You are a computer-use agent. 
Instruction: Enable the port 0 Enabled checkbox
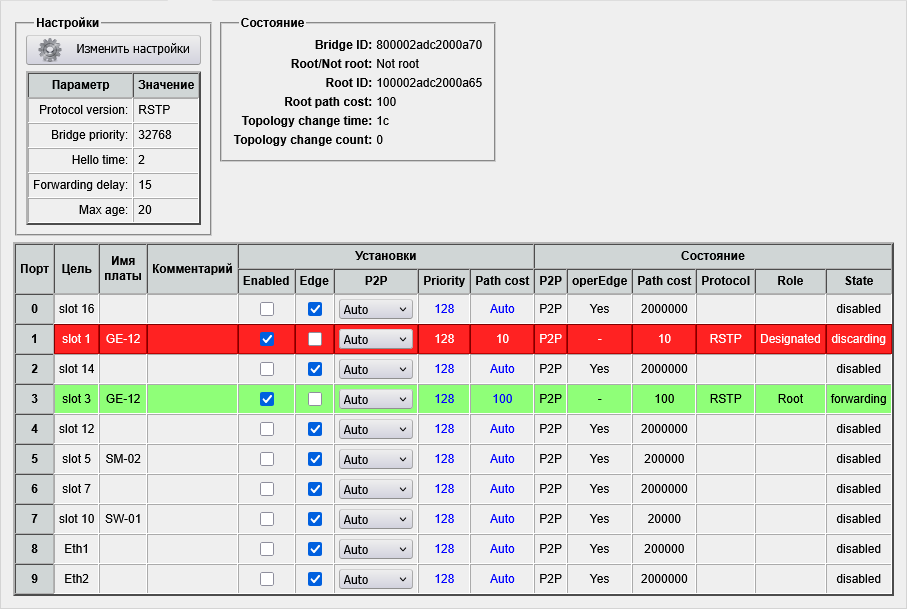click(x=267, y=309)
